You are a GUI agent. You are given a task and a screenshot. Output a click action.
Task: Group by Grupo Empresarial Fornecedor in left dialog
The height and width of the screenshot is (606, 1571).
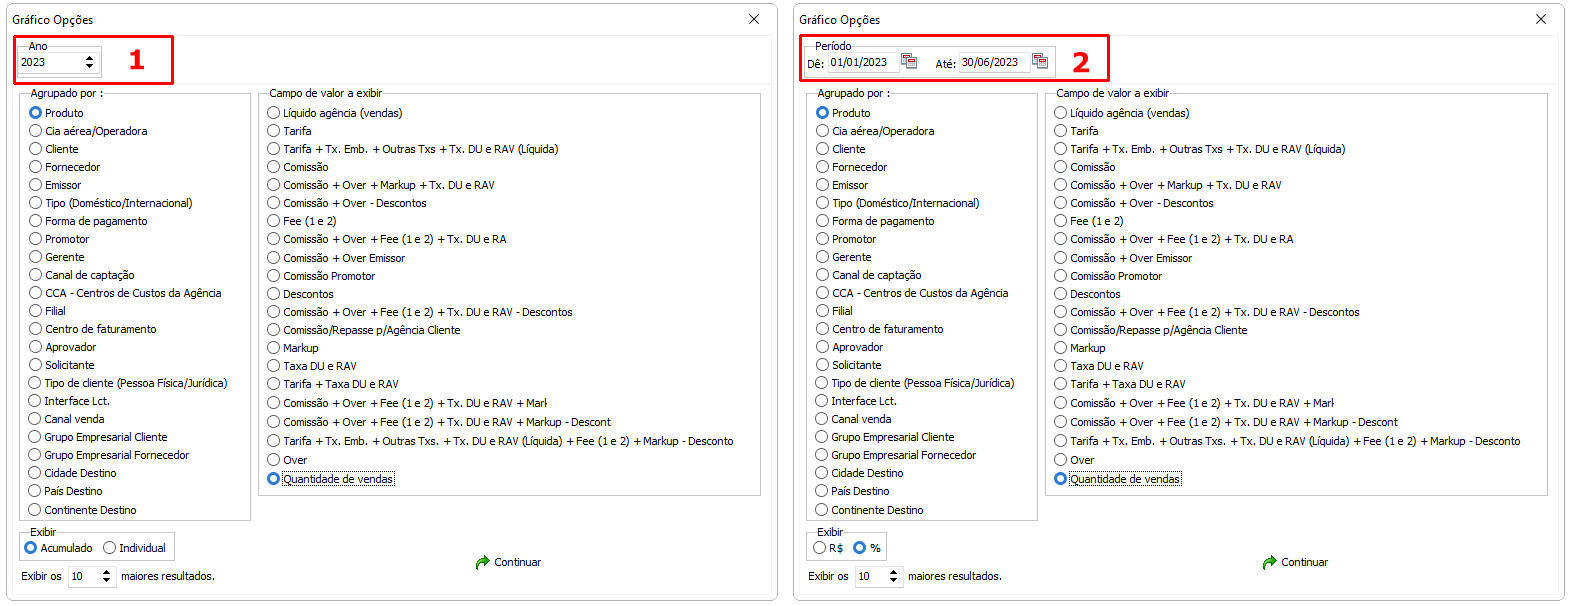[x=109, y=455]
